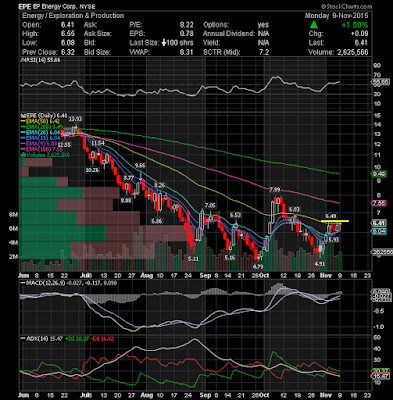Click the 7.55 price tag on right axis
Screen dimensions: 393x400
tap(378, 203)
